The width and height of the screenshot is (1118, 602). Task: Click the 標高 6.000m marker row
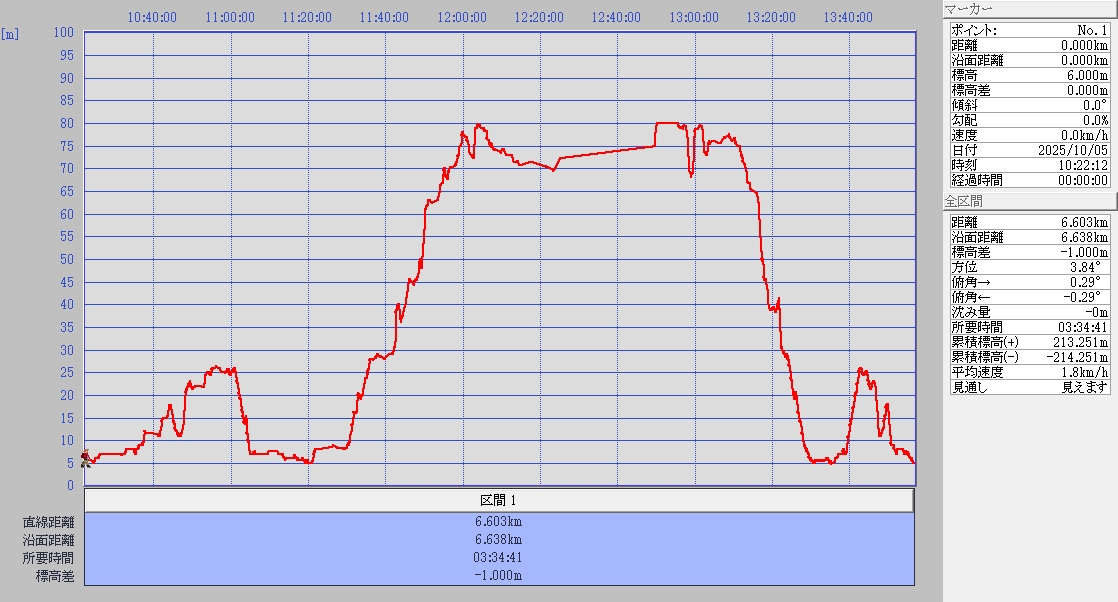click(x=1029, y=75)
